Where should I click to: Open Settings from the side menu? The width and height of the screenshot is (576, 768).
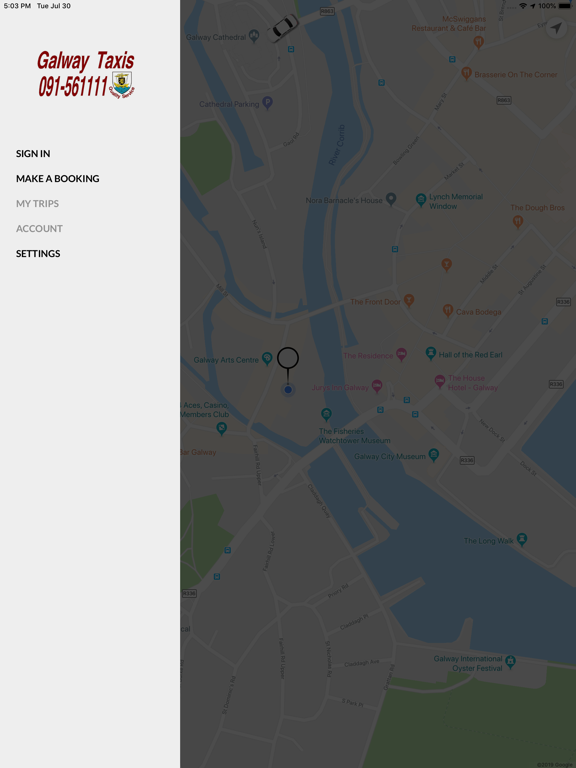point(38,253)
